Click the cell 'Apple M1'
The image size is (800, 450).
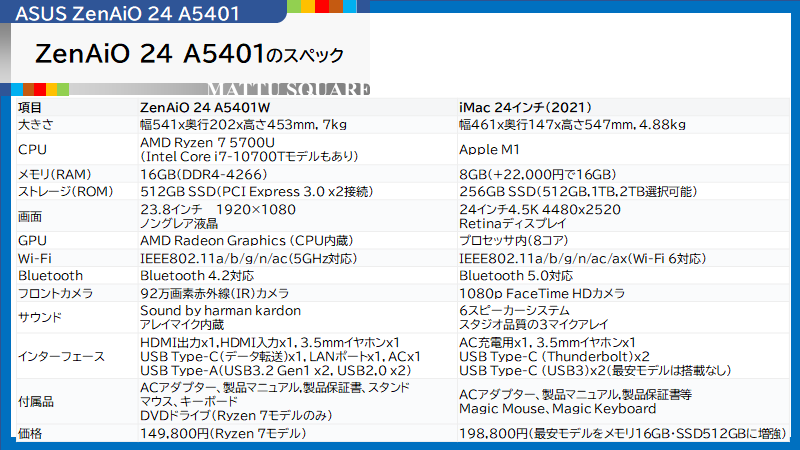tap(489, 149)
